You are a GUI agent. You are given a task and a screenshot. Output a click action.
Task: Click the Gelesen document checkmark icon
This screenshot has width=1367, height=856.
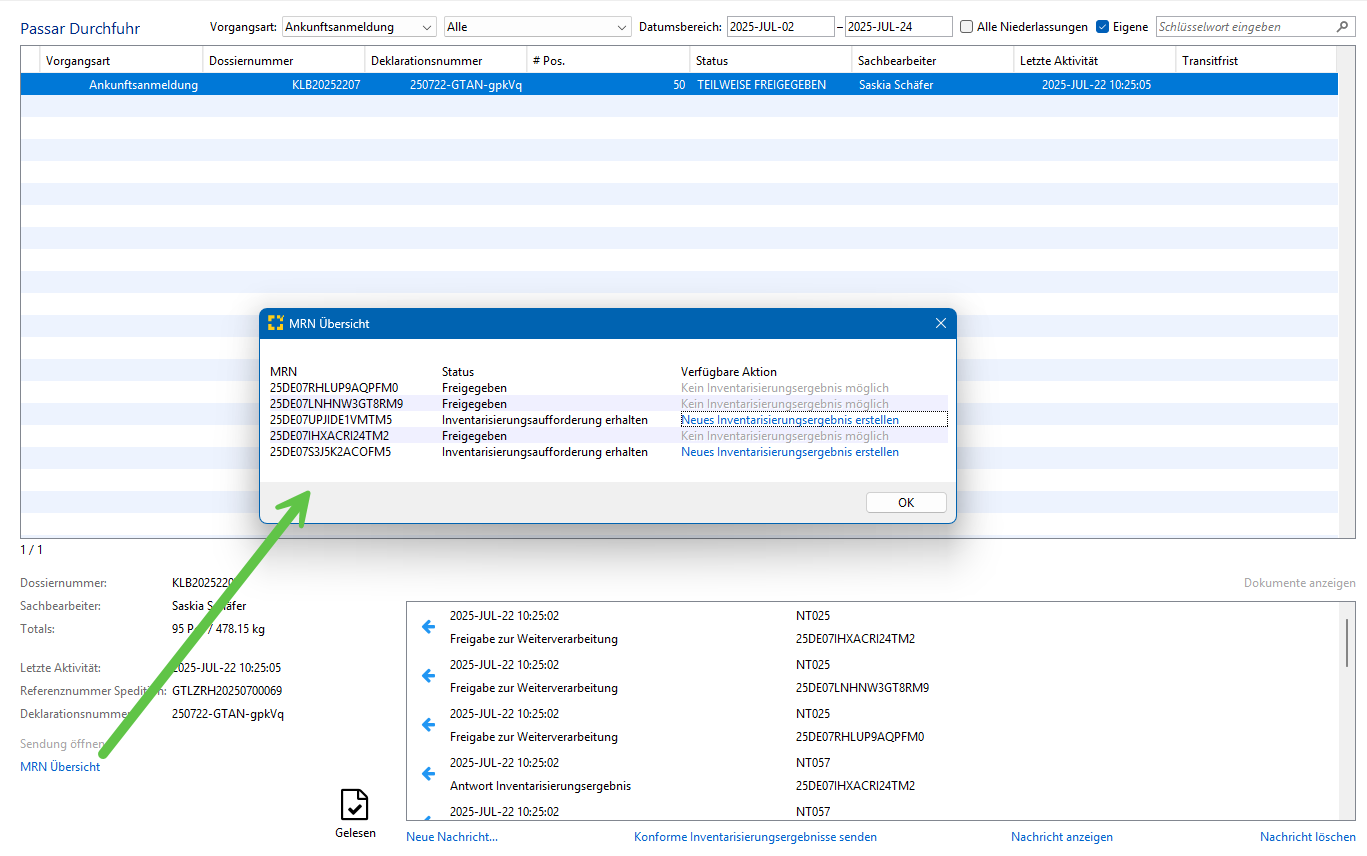355,805
